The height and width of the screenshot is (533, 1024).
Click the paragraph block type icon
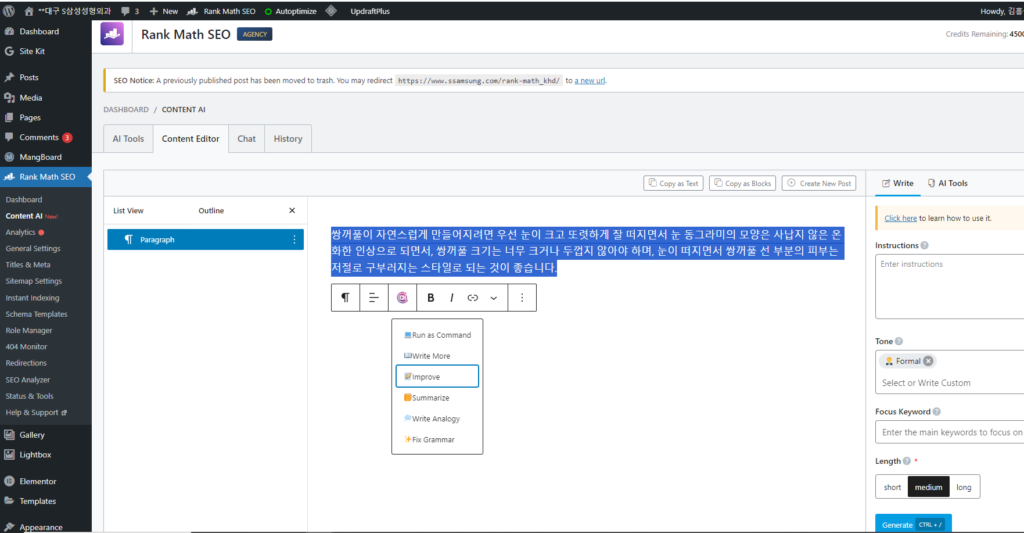pyautogui.click(x=345, y=298)
